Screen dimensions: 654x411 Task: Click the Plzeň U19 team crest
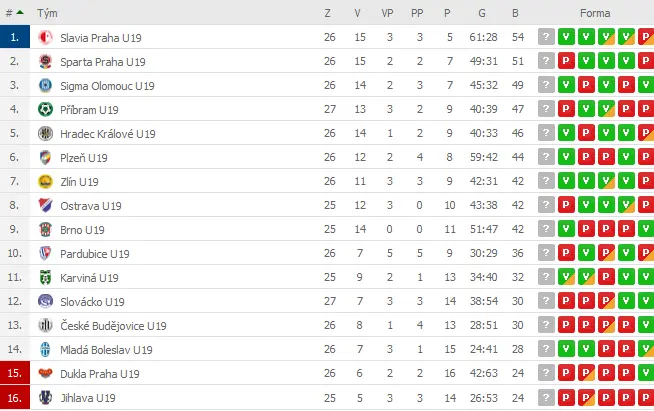pos(45,158)
